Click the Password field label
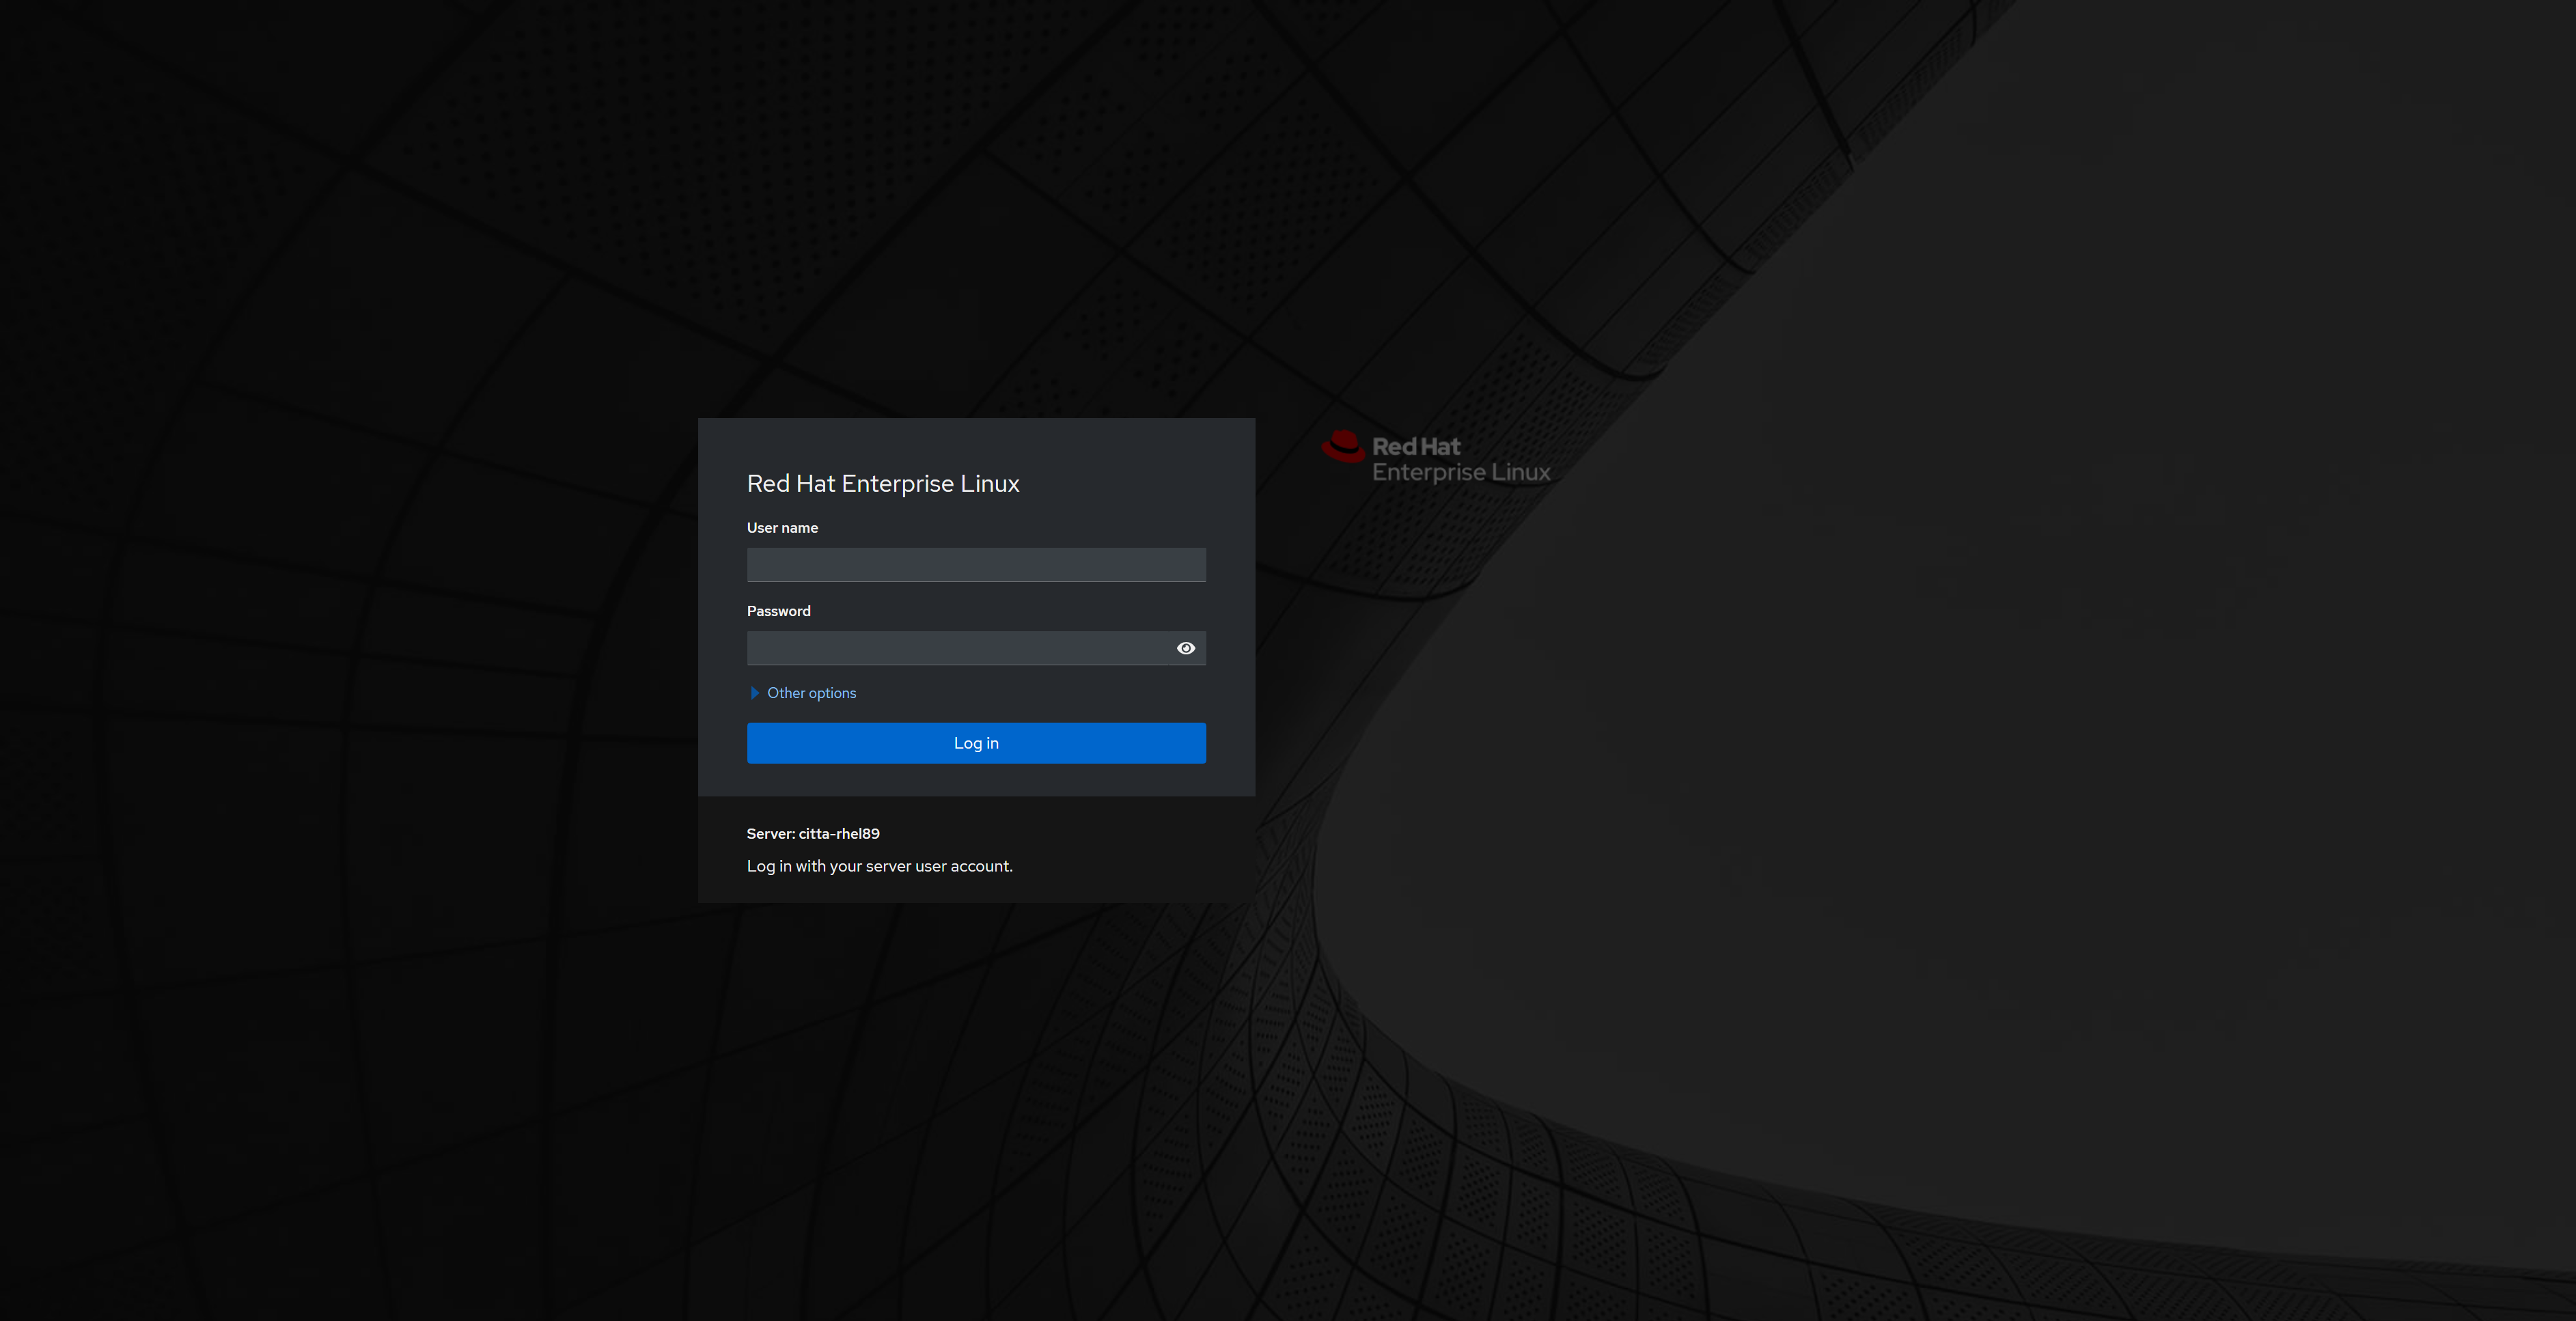Image resolution: width=2576 pixels, height=1321 pixels. [778, 611]
